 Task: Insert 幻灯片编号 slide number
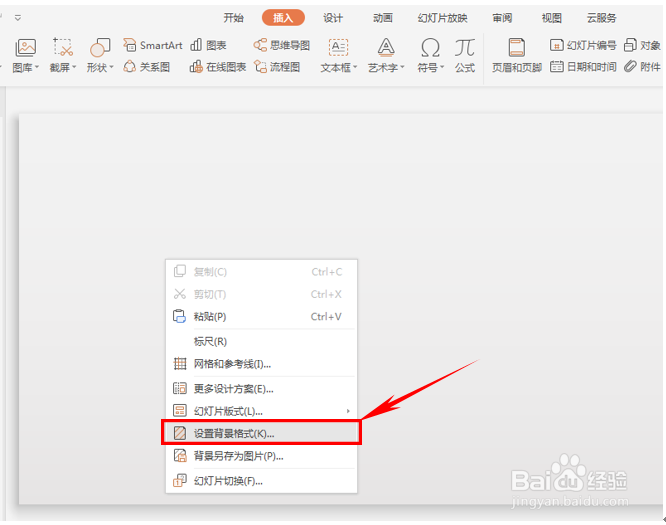coord(583,45)
